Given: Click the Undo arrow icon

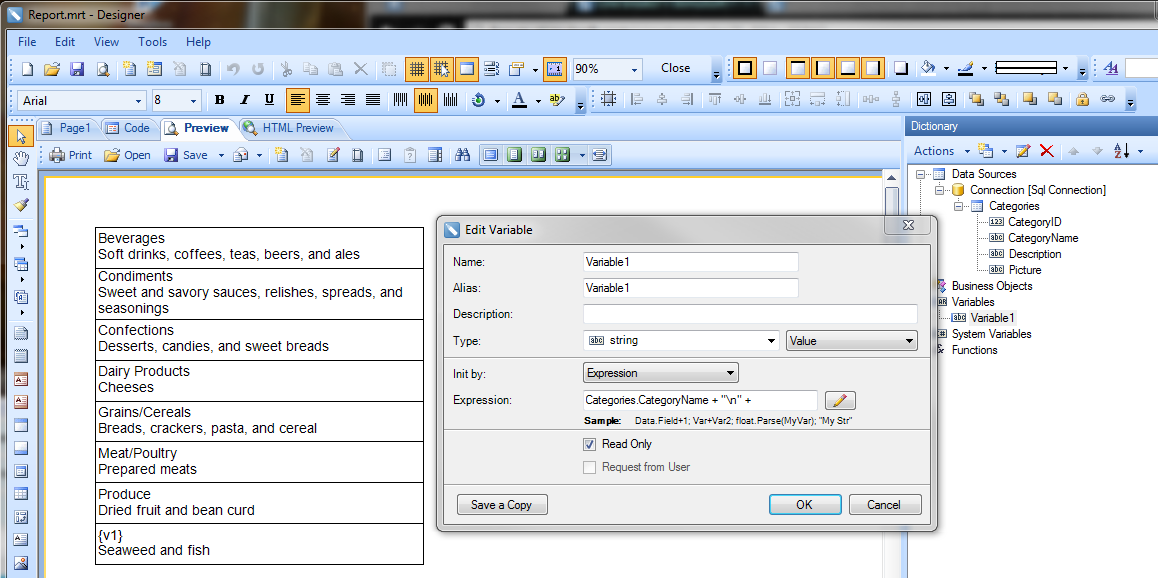Looking at the screenshot, I should coord(233,69).
